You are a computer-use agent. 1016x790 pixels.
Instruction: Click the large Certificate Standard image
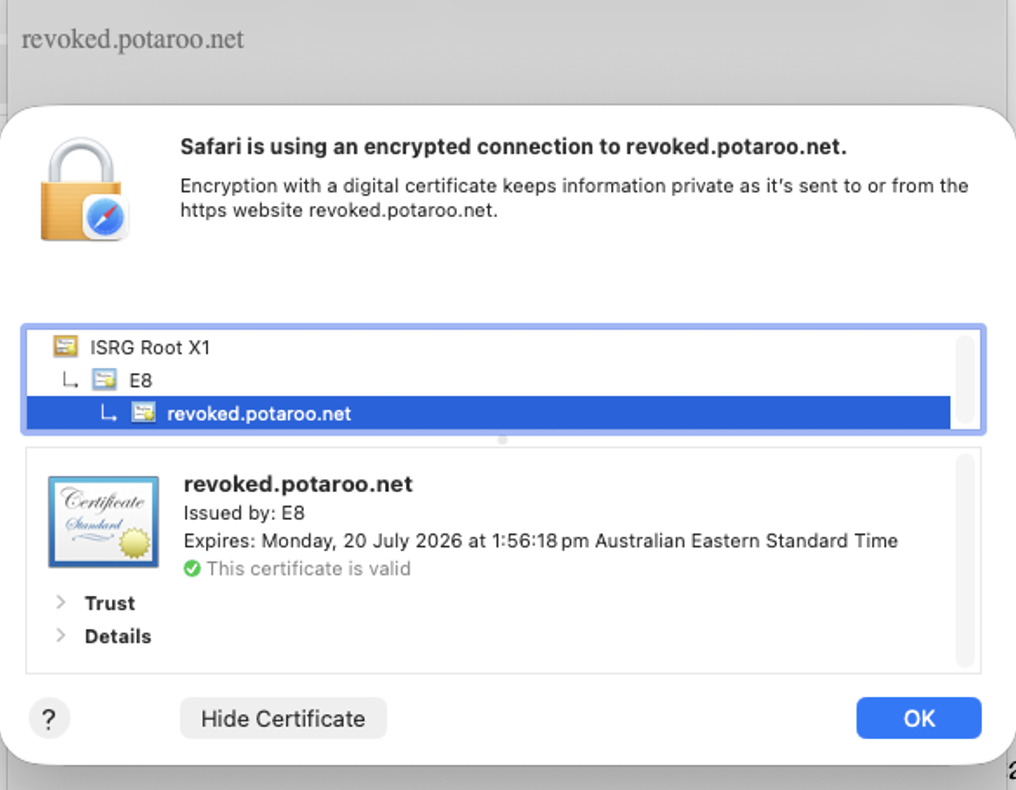pos(103,521)
